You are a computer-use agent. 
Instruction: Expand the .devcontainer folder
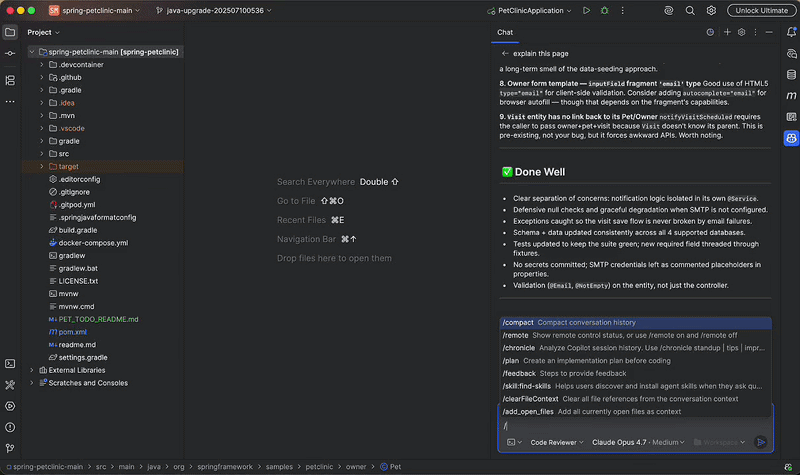point(42,65)
